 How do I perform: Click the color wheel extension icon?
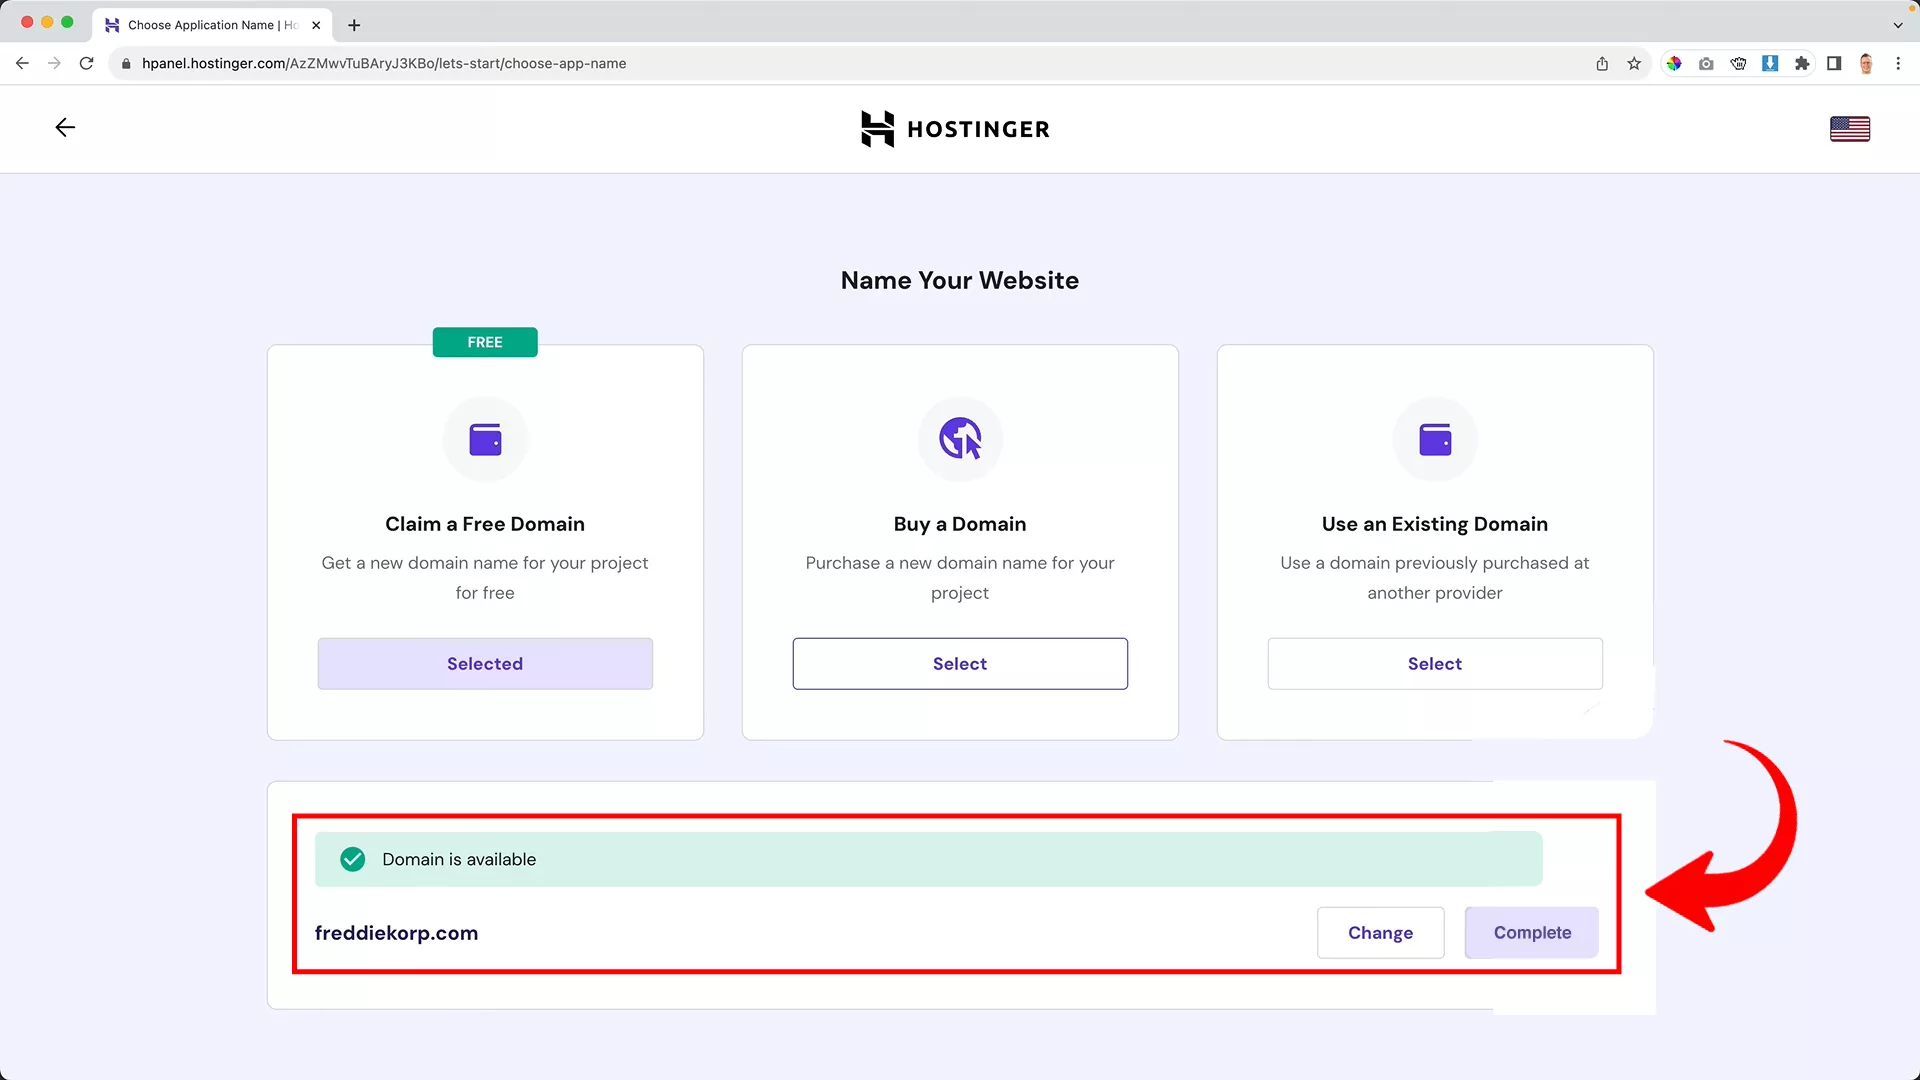(x=1674, y=63)
